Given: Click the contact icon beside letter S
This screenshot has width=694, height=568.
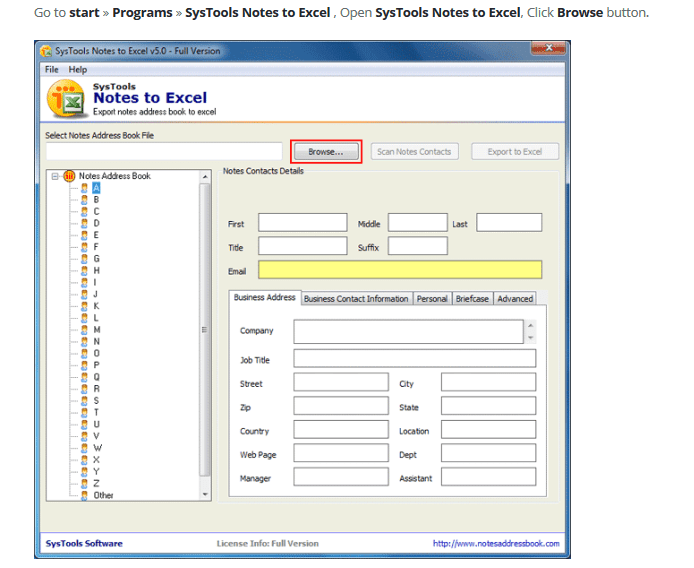Looking at the screenshot, I should (x=84, y=401).
